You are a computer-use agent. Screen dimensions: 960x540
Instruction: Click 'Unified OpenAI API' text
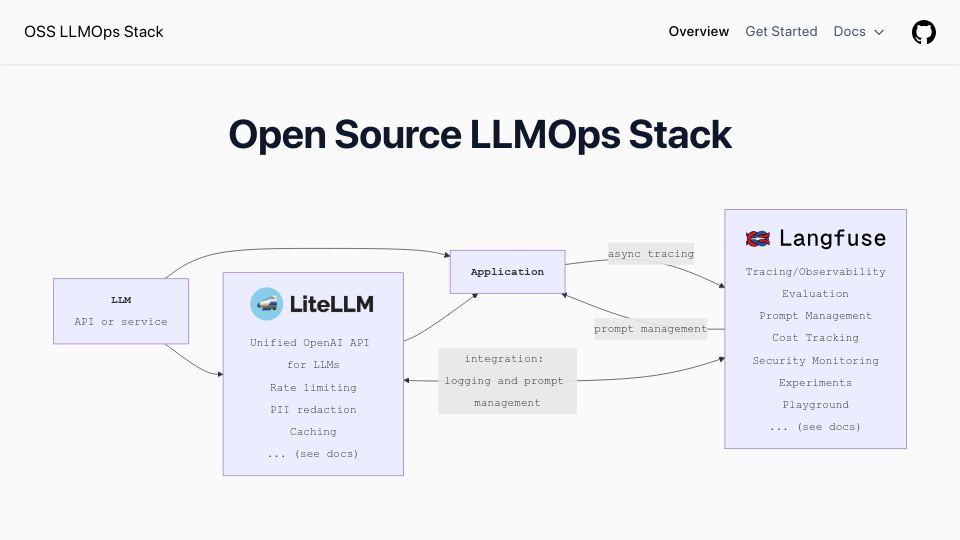coord(310,343)
